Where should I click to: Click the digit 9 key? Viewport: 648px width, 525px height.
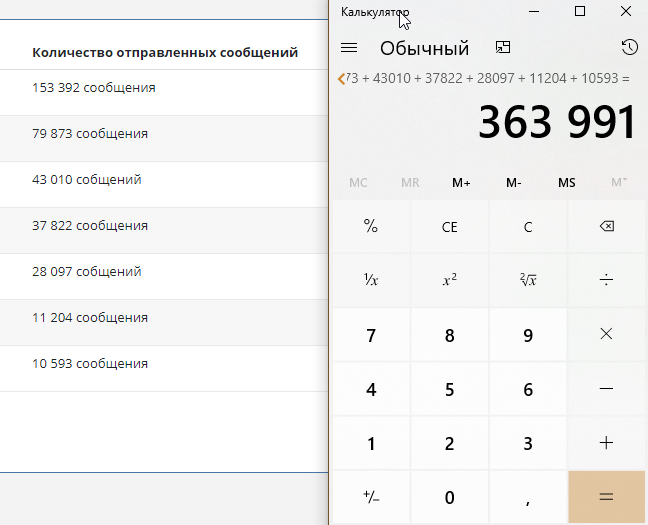coord(528,334)
